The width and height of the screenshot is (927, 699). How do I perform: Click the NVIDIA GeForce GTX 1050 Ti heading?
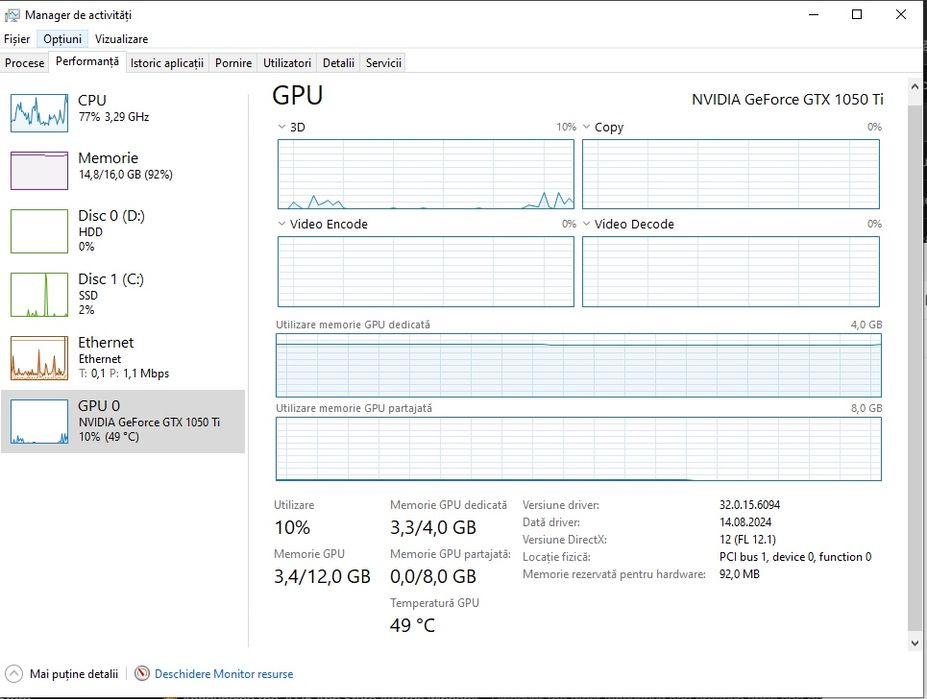click(787, 99)
